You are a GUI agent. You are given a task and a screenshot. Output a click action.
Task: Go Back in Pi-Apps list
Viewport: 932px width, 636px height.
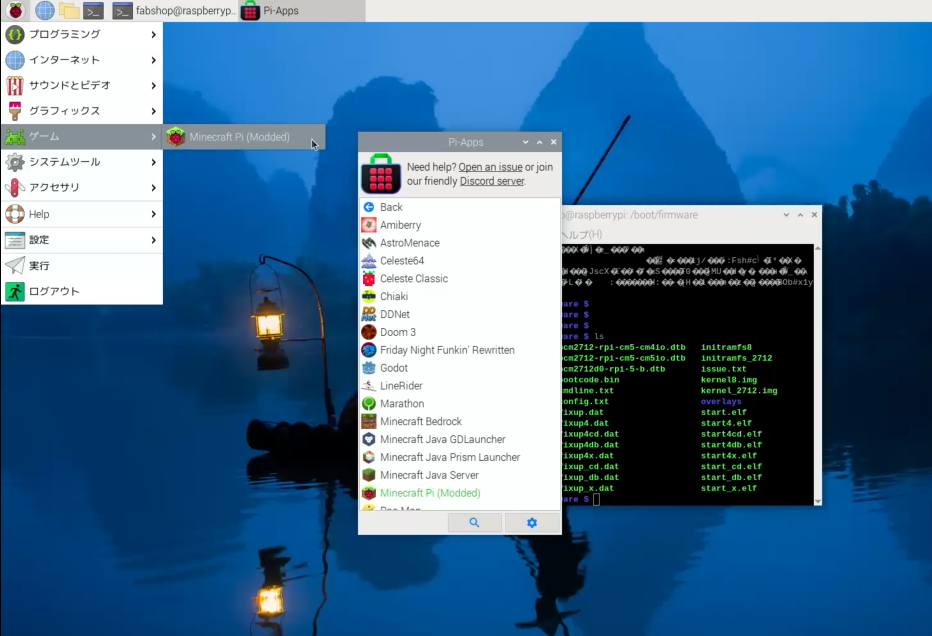[x=459, y=207]
